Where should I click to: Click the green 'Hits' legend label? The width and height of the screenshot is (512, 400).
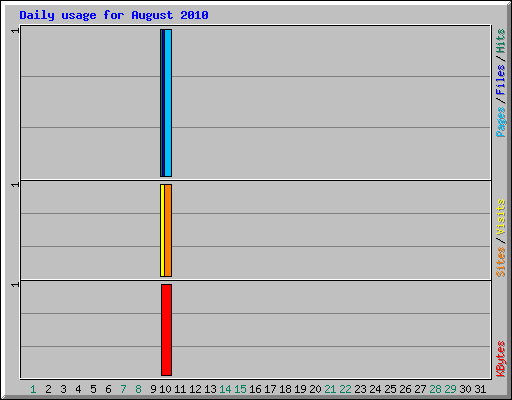[x=501, y=41]
